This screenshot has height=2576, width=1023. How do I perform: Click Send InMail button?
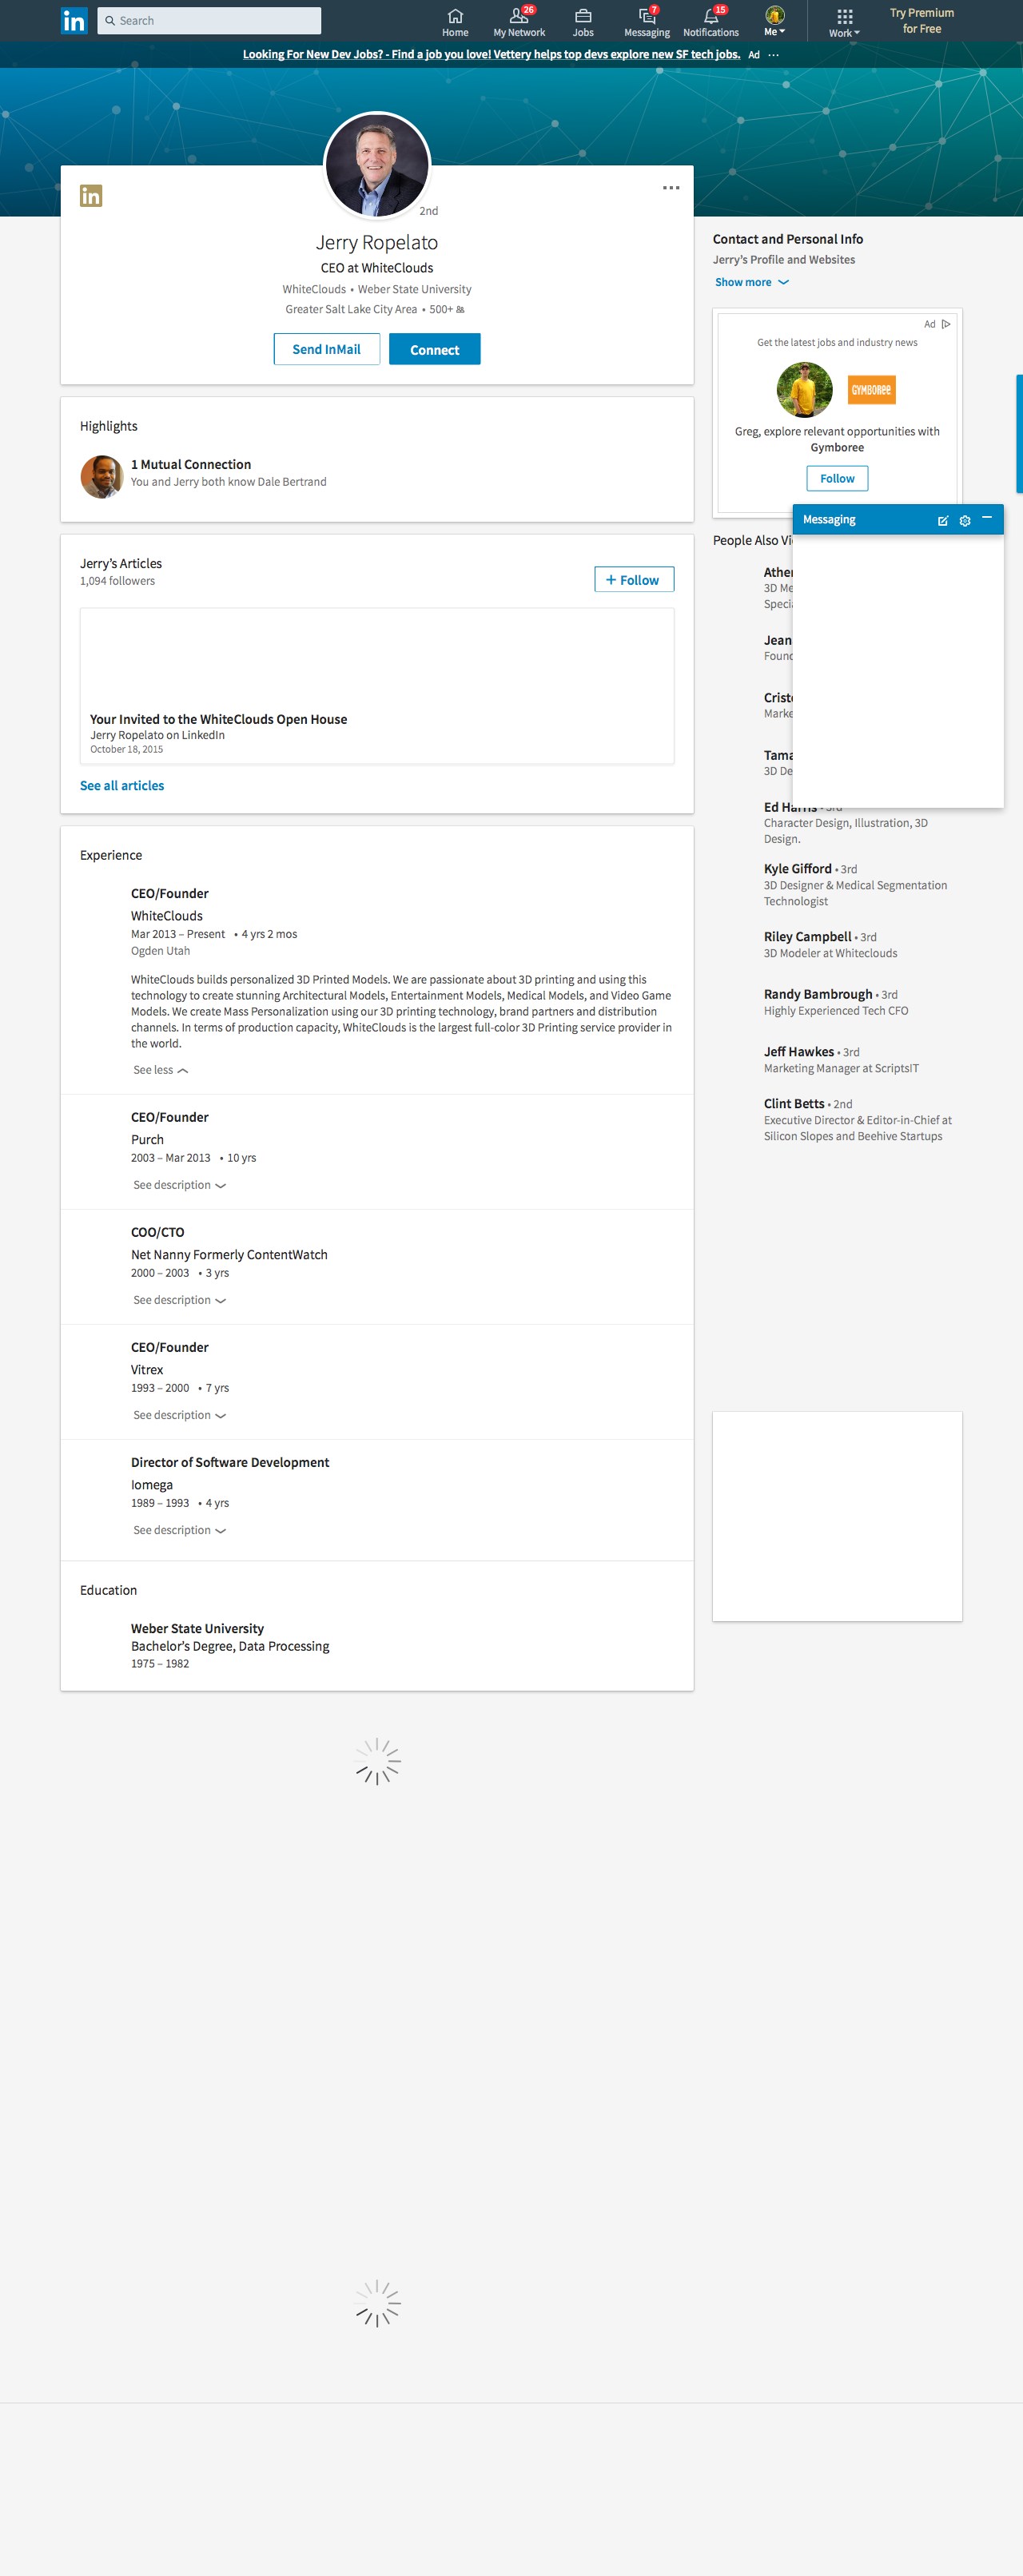coord(326,349)
